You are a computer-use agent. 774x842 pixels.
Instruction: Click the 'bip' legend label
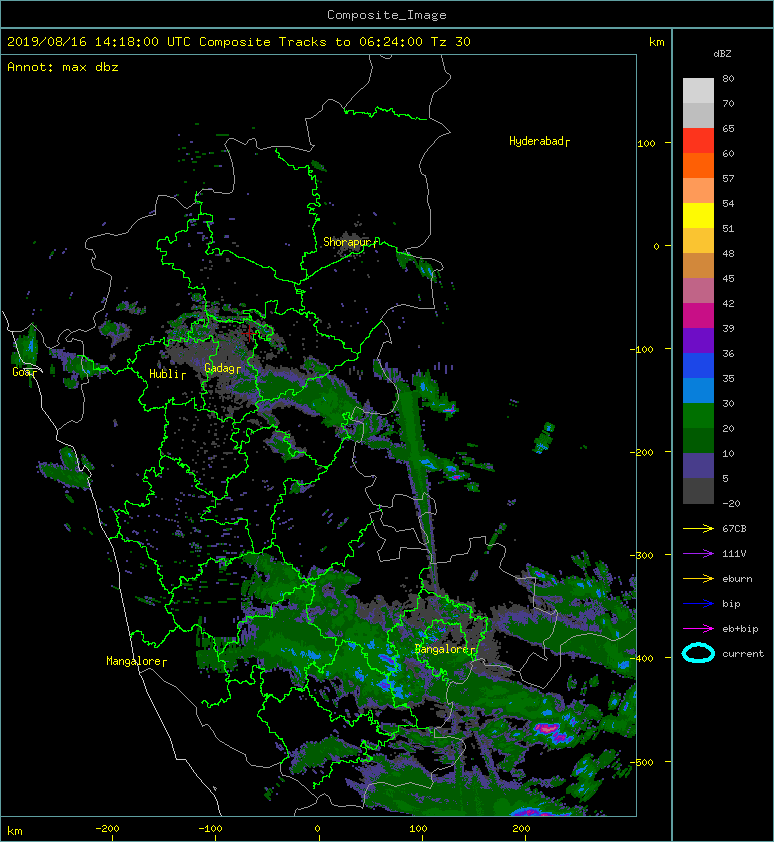[731, 604]
